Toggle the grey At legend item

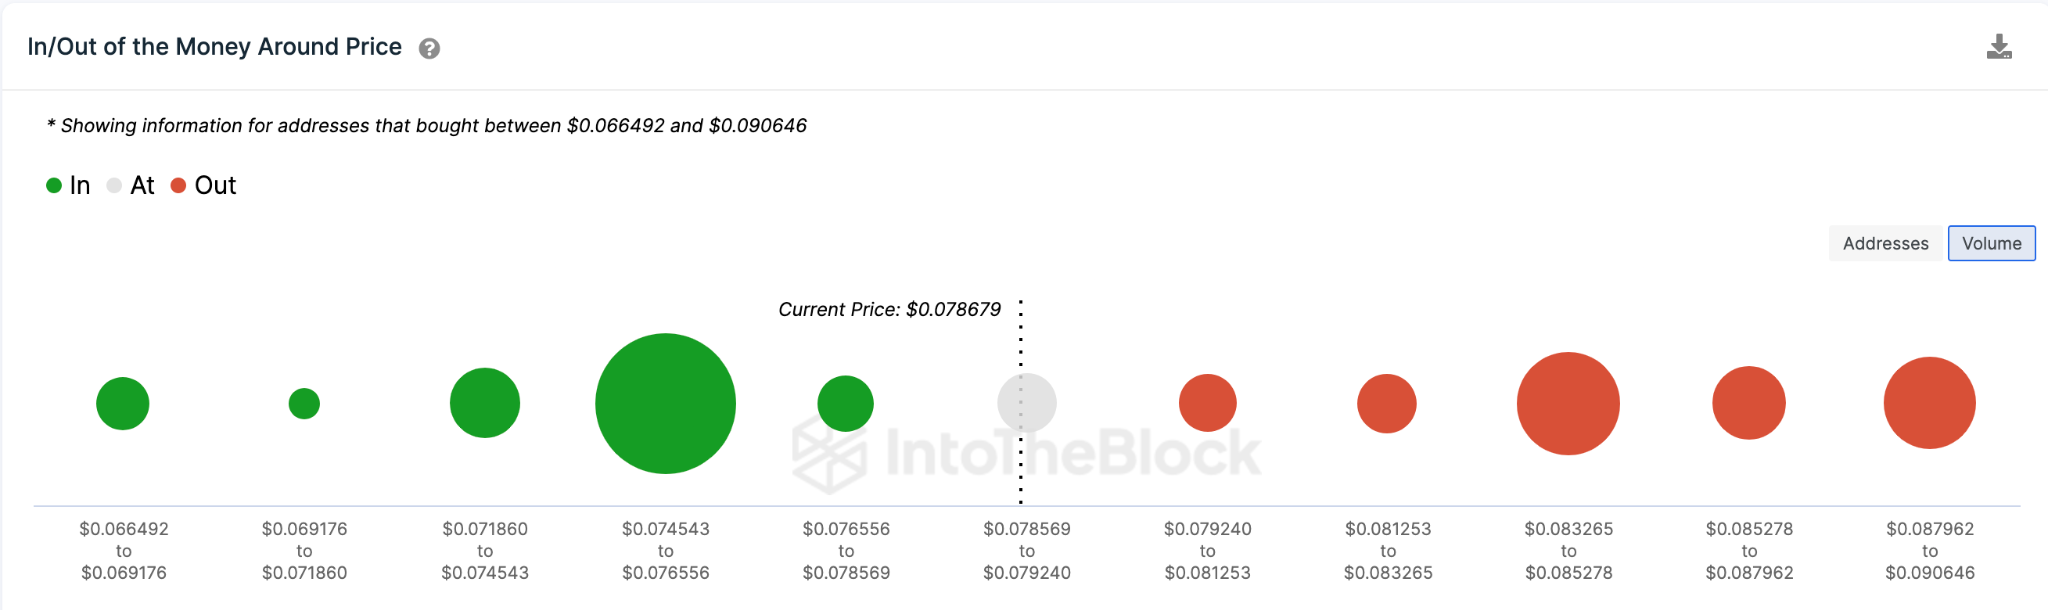[130, 185]
